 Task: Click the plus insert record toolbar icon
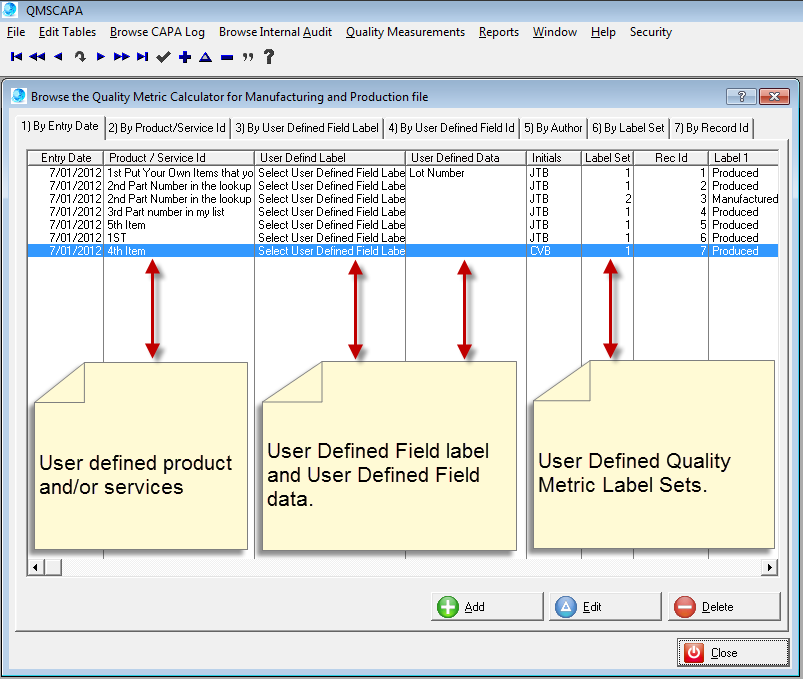185,57
